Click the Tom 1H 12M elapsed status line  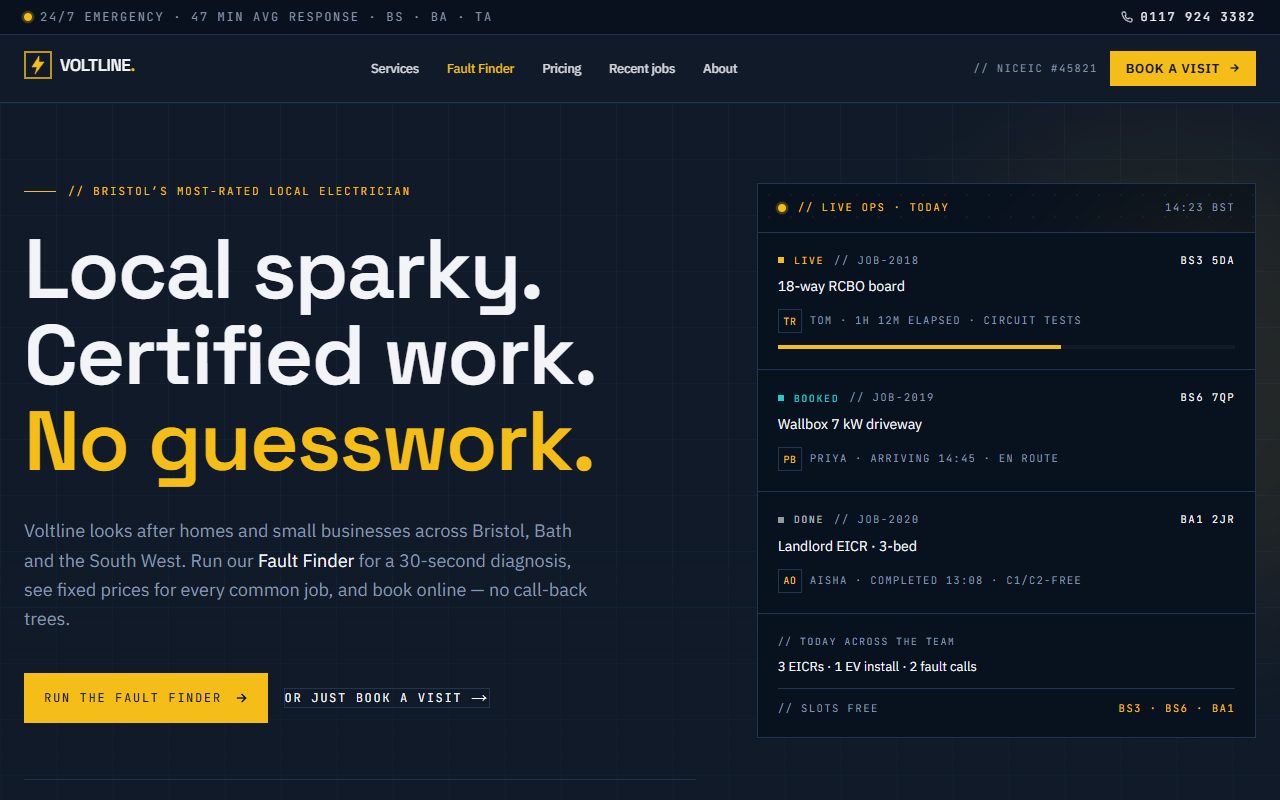pyautogui.click(x=946, y=320)
